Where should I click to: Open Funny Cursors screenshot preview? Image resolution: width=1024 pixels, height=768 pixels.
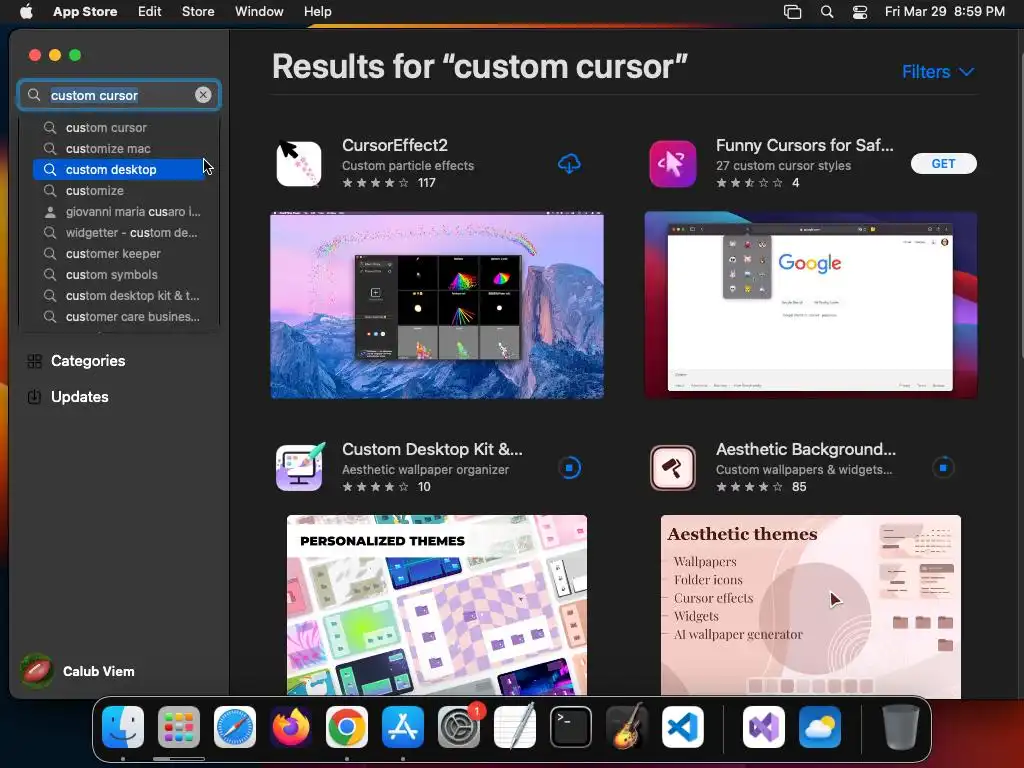tap(810, 305)
